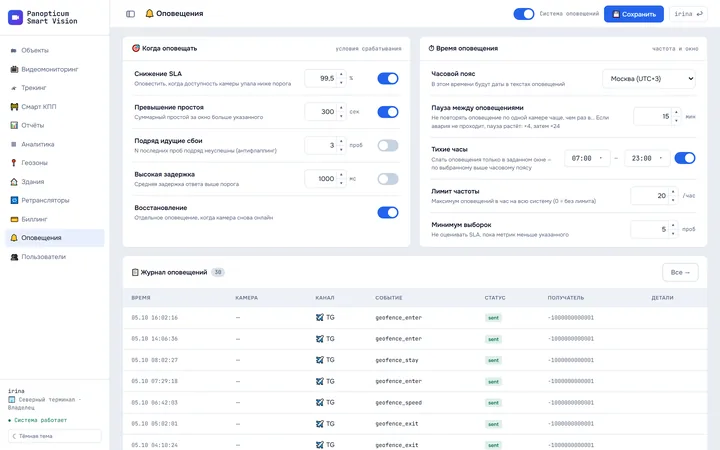720x450 pixels.
Task: Enable the Подряд идущие сбои toggle
Action: (x=388, y=146)
